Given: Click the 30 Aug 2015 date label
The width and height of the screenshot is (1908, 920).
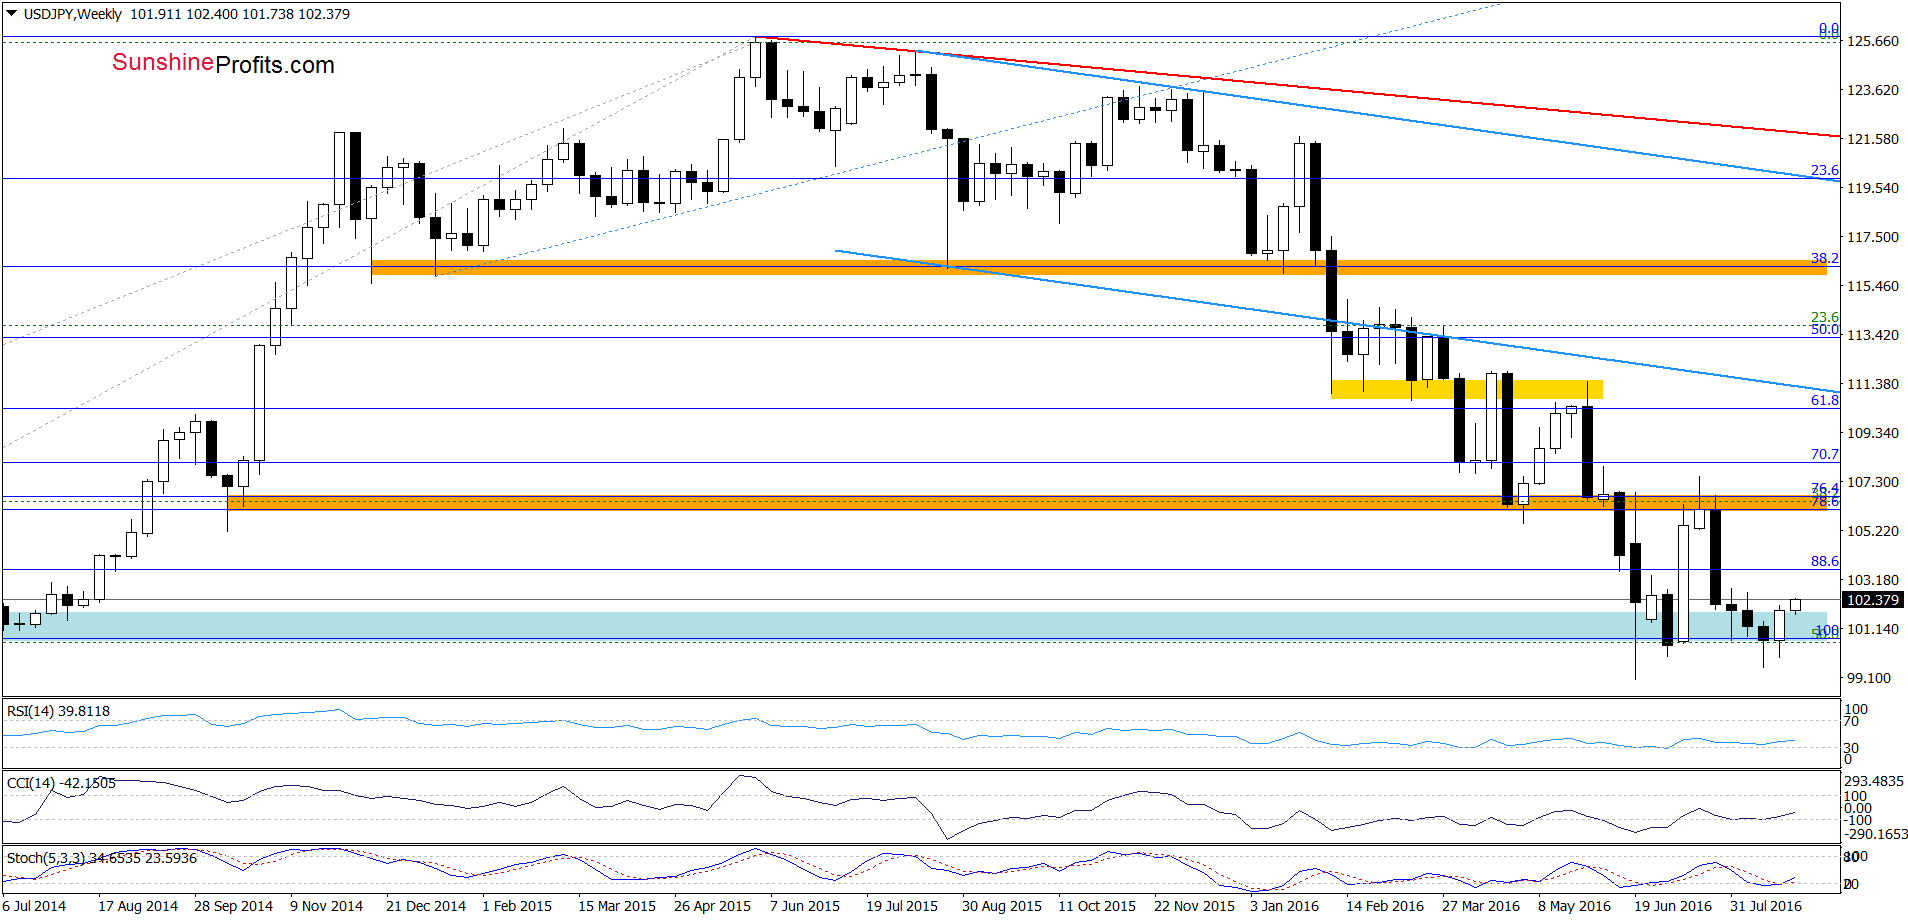Looking at the screenshot, I should pyautogui.click(x=1002, y=906).
